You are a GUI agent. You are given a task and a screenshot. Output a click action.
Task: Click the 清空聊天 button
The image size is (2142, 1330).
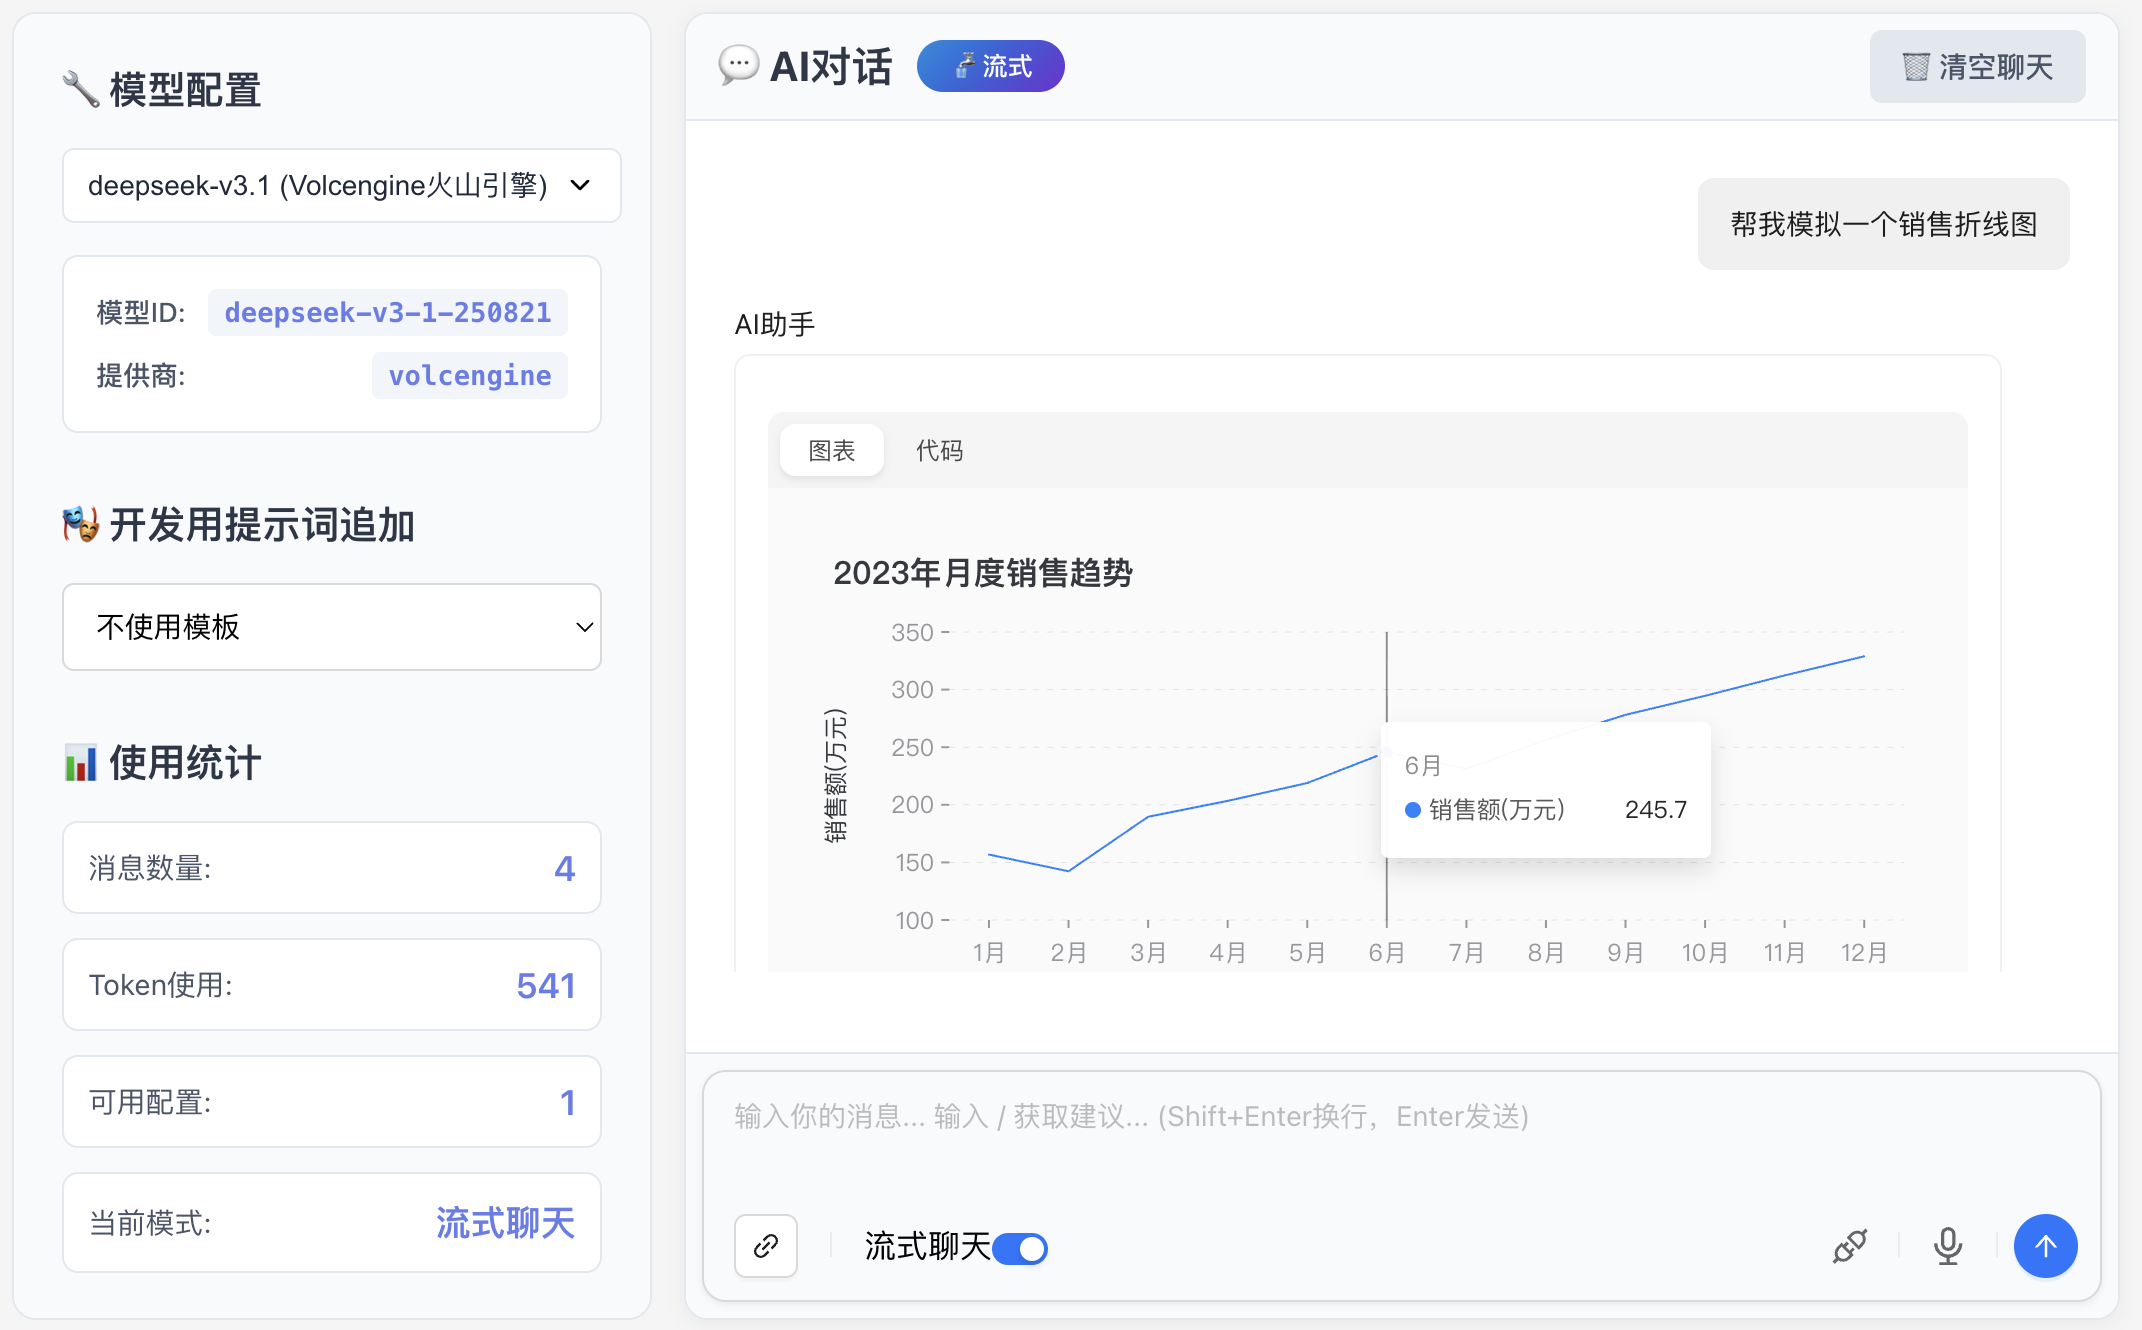coord(1976,67)
